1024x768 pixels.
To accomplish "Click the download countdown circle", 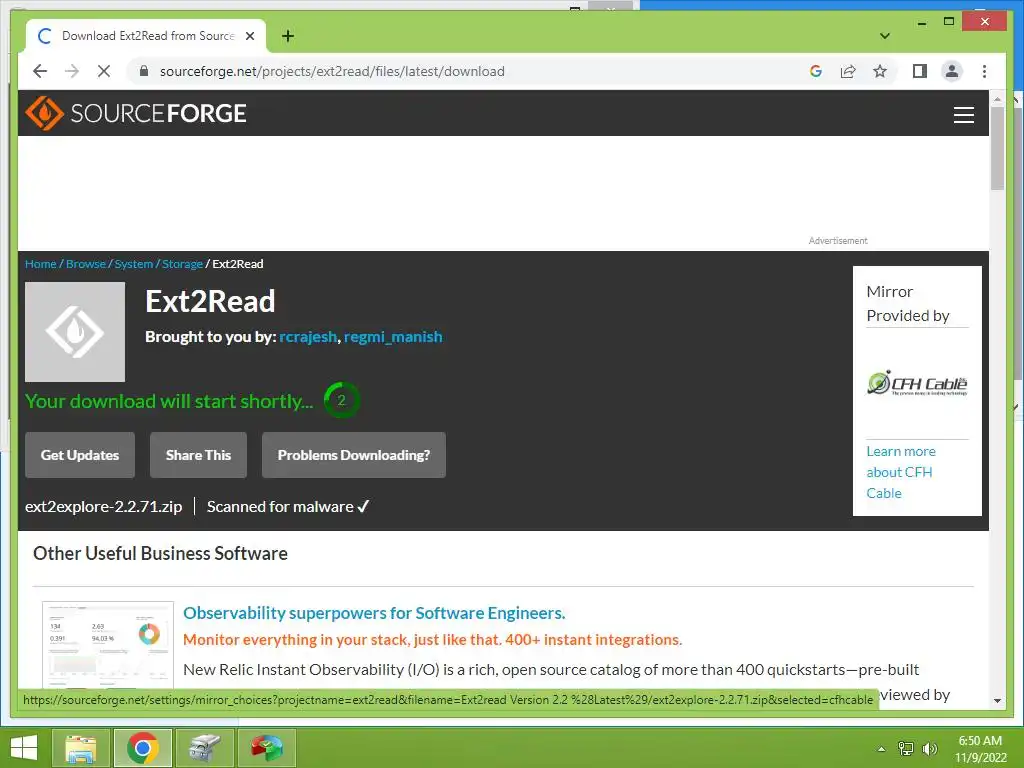I will (342, 400).
